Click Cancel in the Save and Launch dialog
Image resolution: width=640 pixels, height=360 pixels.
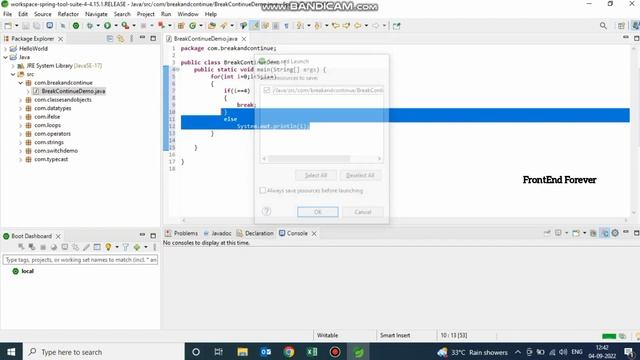363,212
